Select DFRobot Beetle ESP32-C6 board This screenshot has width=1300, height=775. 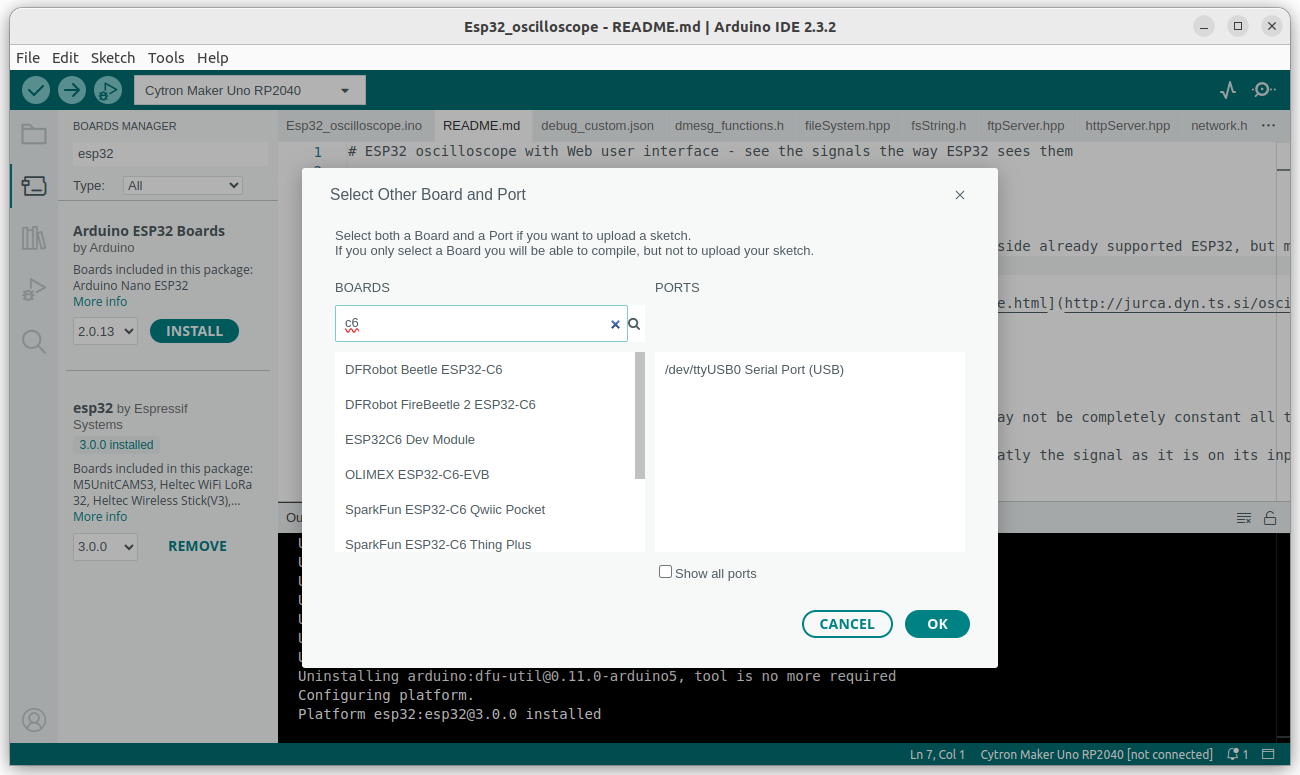tap(485, 370)
